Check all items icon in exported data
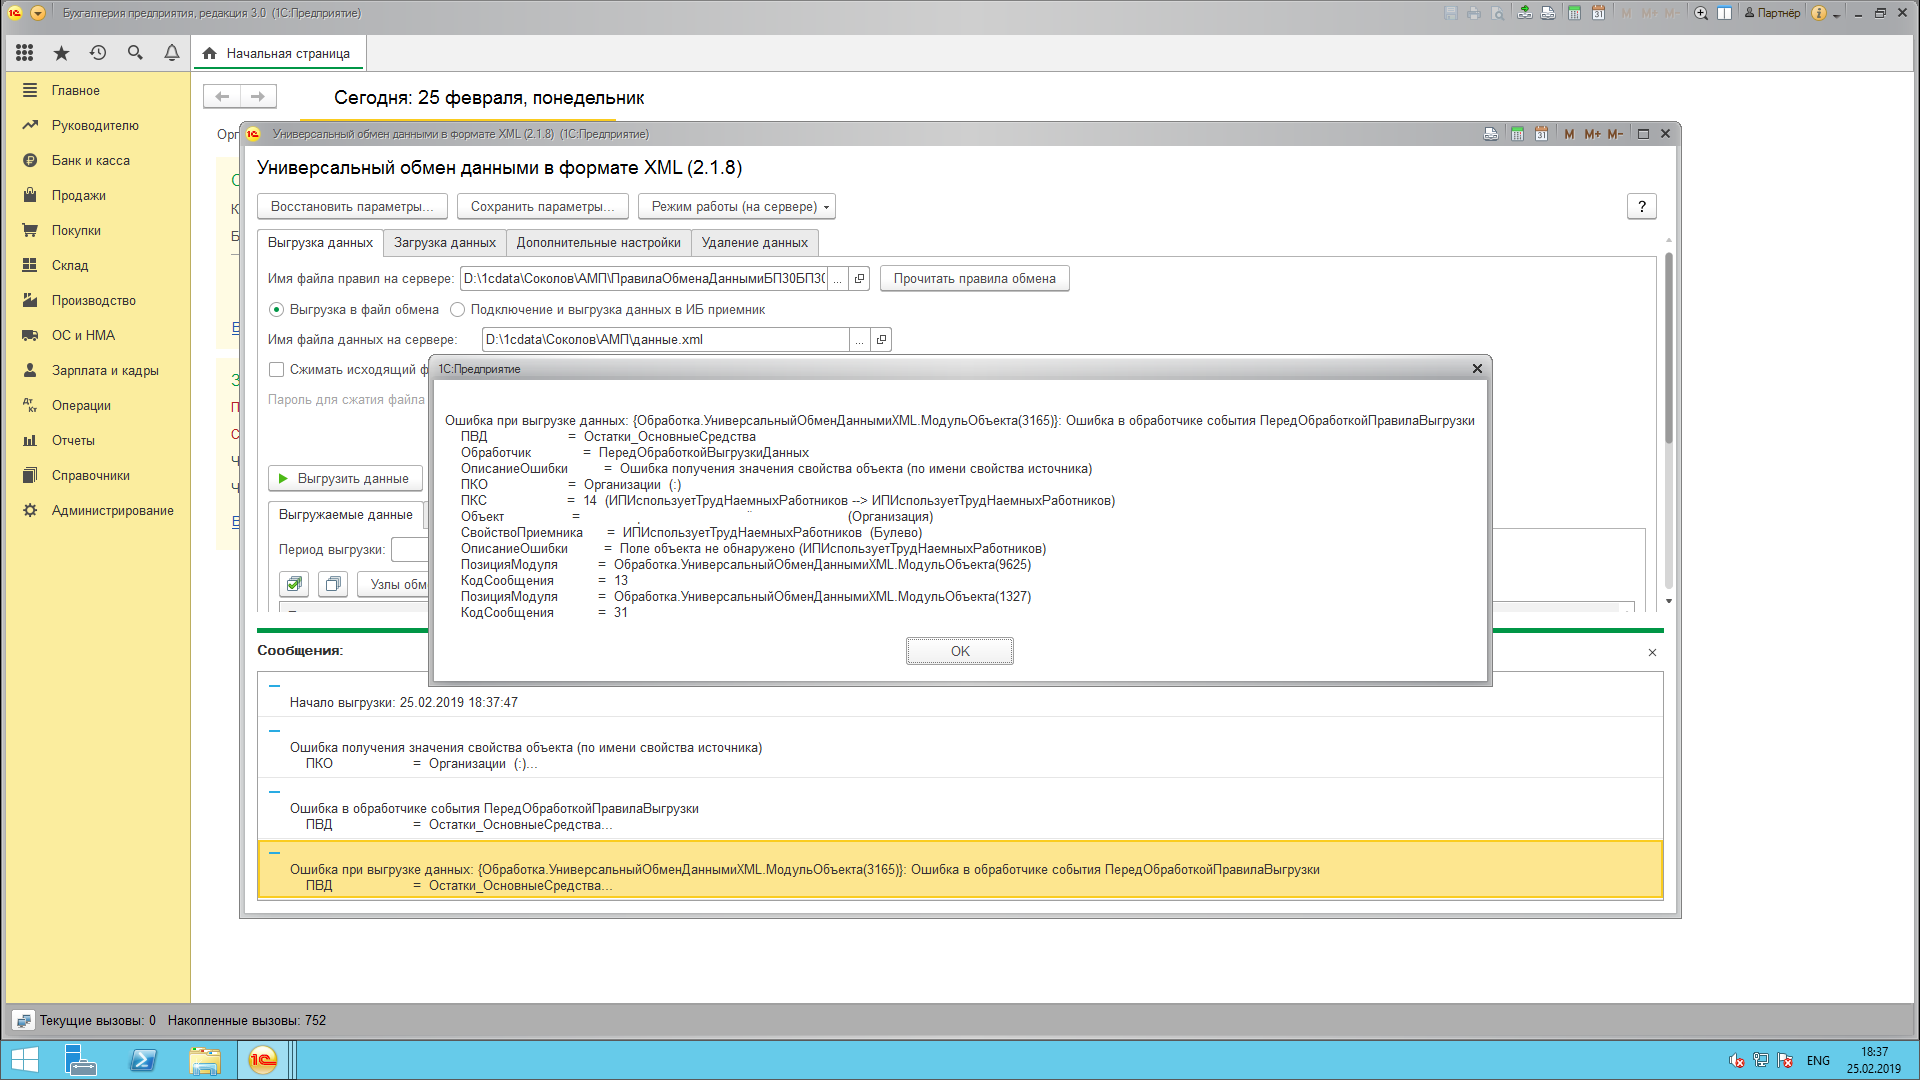The image size is (1920, 1080). [294, 584]
